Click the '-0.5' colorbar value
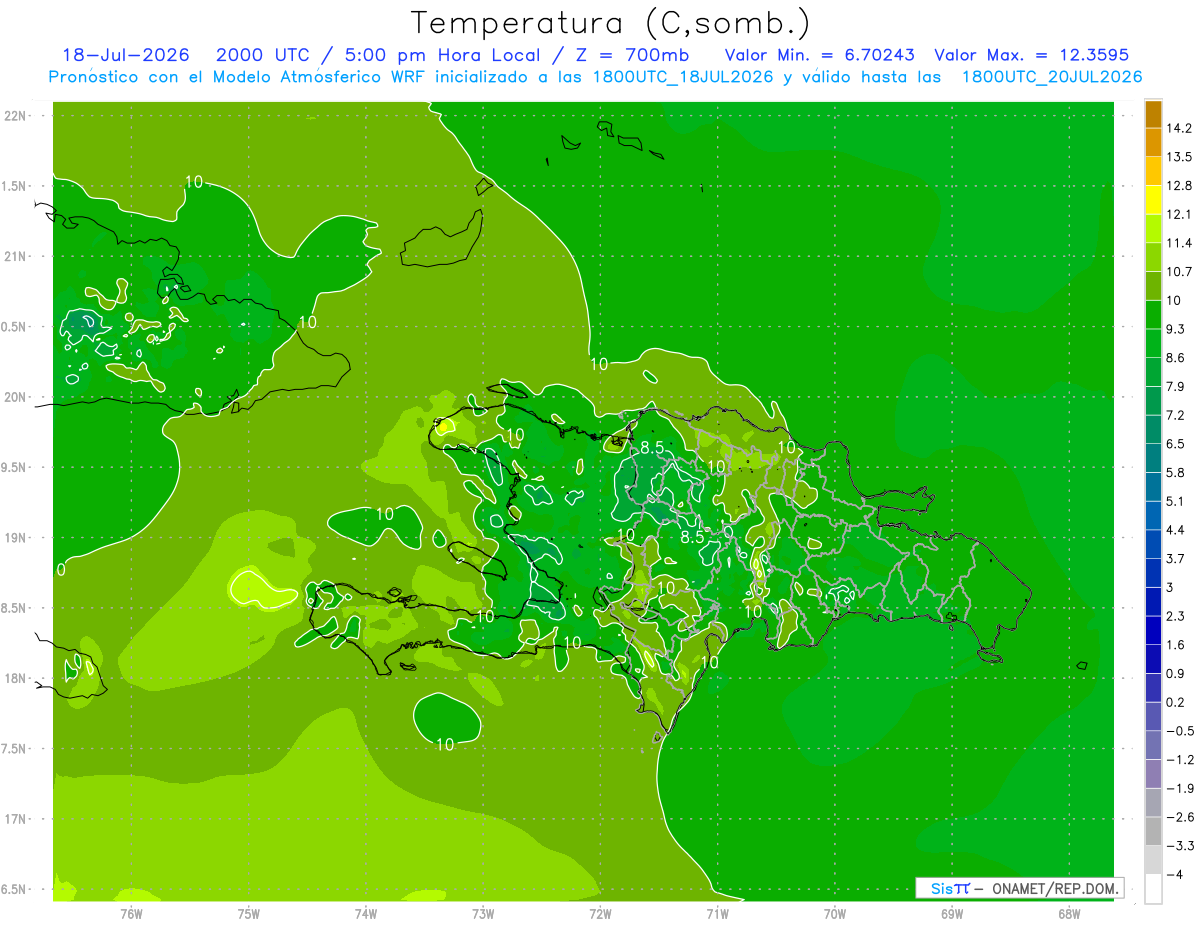Screen dimensions: 1200x927 tap(1179, 731)
